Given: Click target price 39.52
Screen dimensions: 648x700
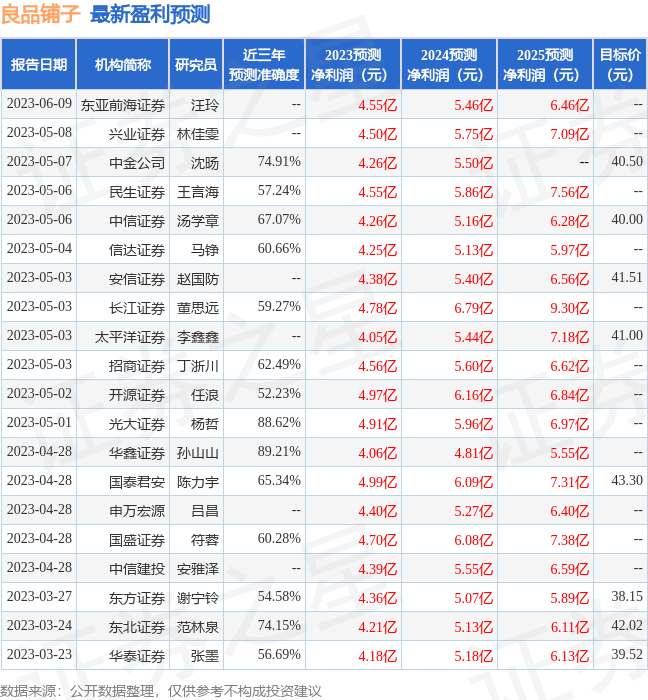Looking at the screenshot, I should 627,655.
